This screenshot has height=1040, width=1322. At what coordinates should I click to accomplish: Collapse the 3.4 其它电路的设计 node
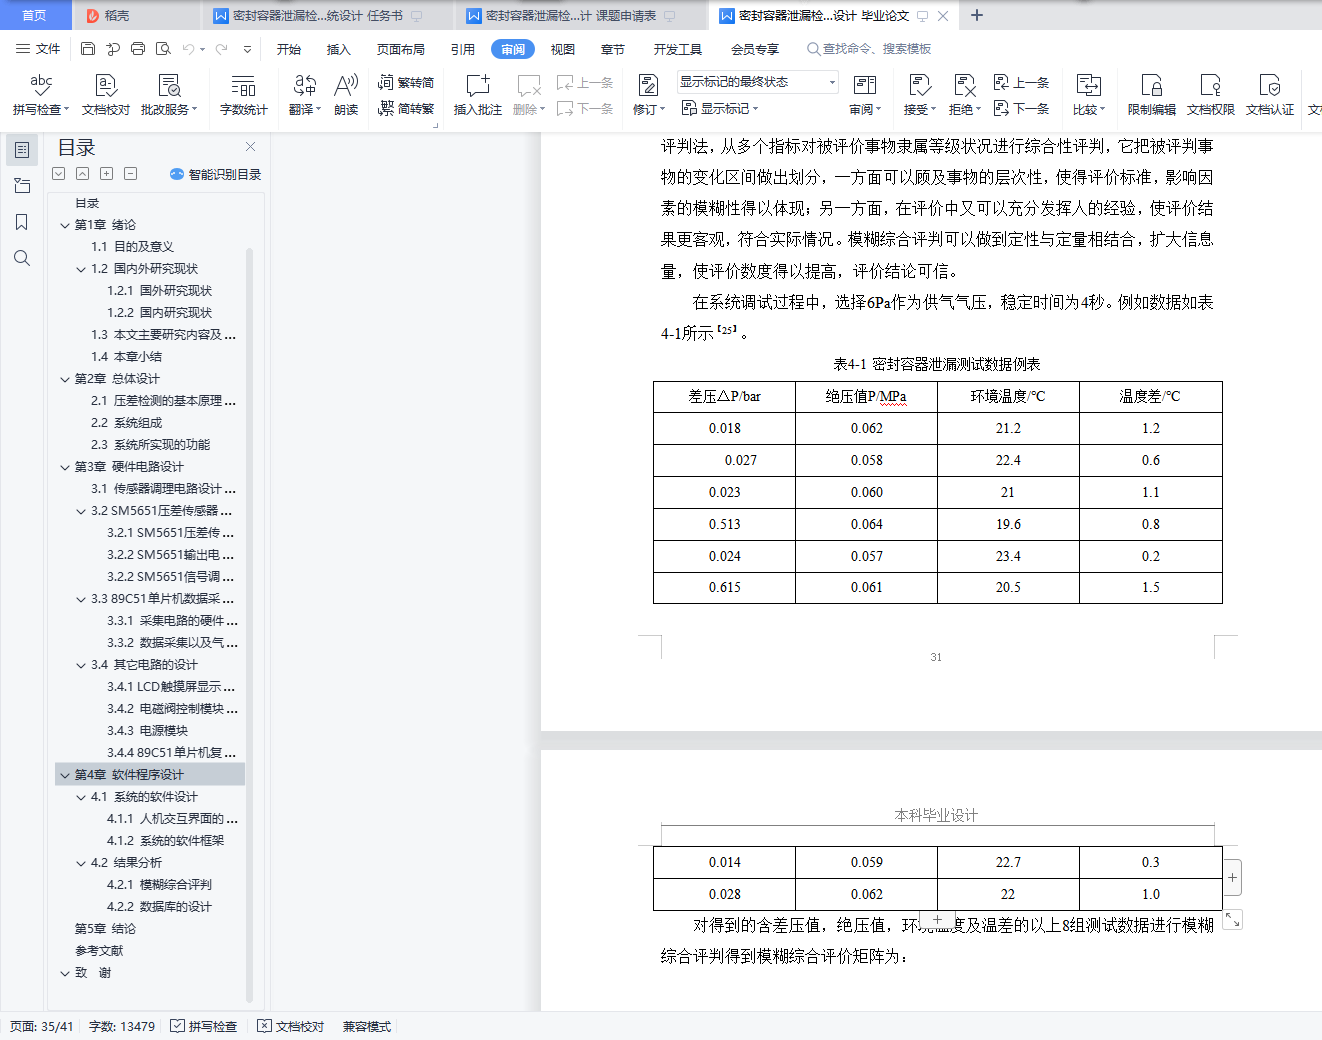(x=81, y=665)
